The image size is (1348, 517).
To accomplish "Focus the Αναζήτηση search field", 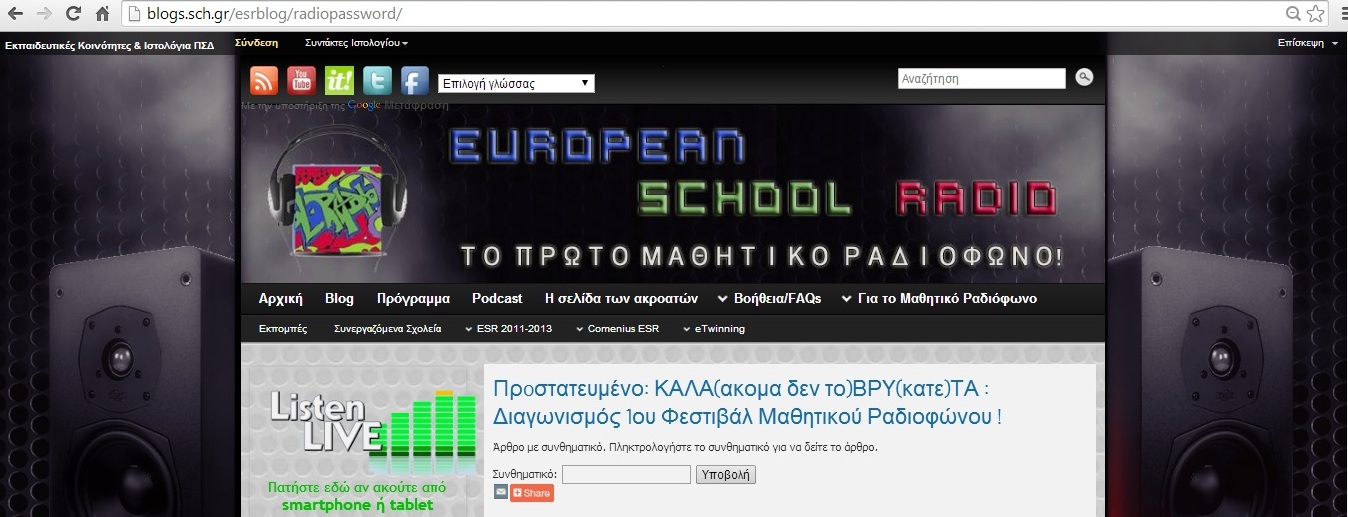I will (x=982, y=78).
